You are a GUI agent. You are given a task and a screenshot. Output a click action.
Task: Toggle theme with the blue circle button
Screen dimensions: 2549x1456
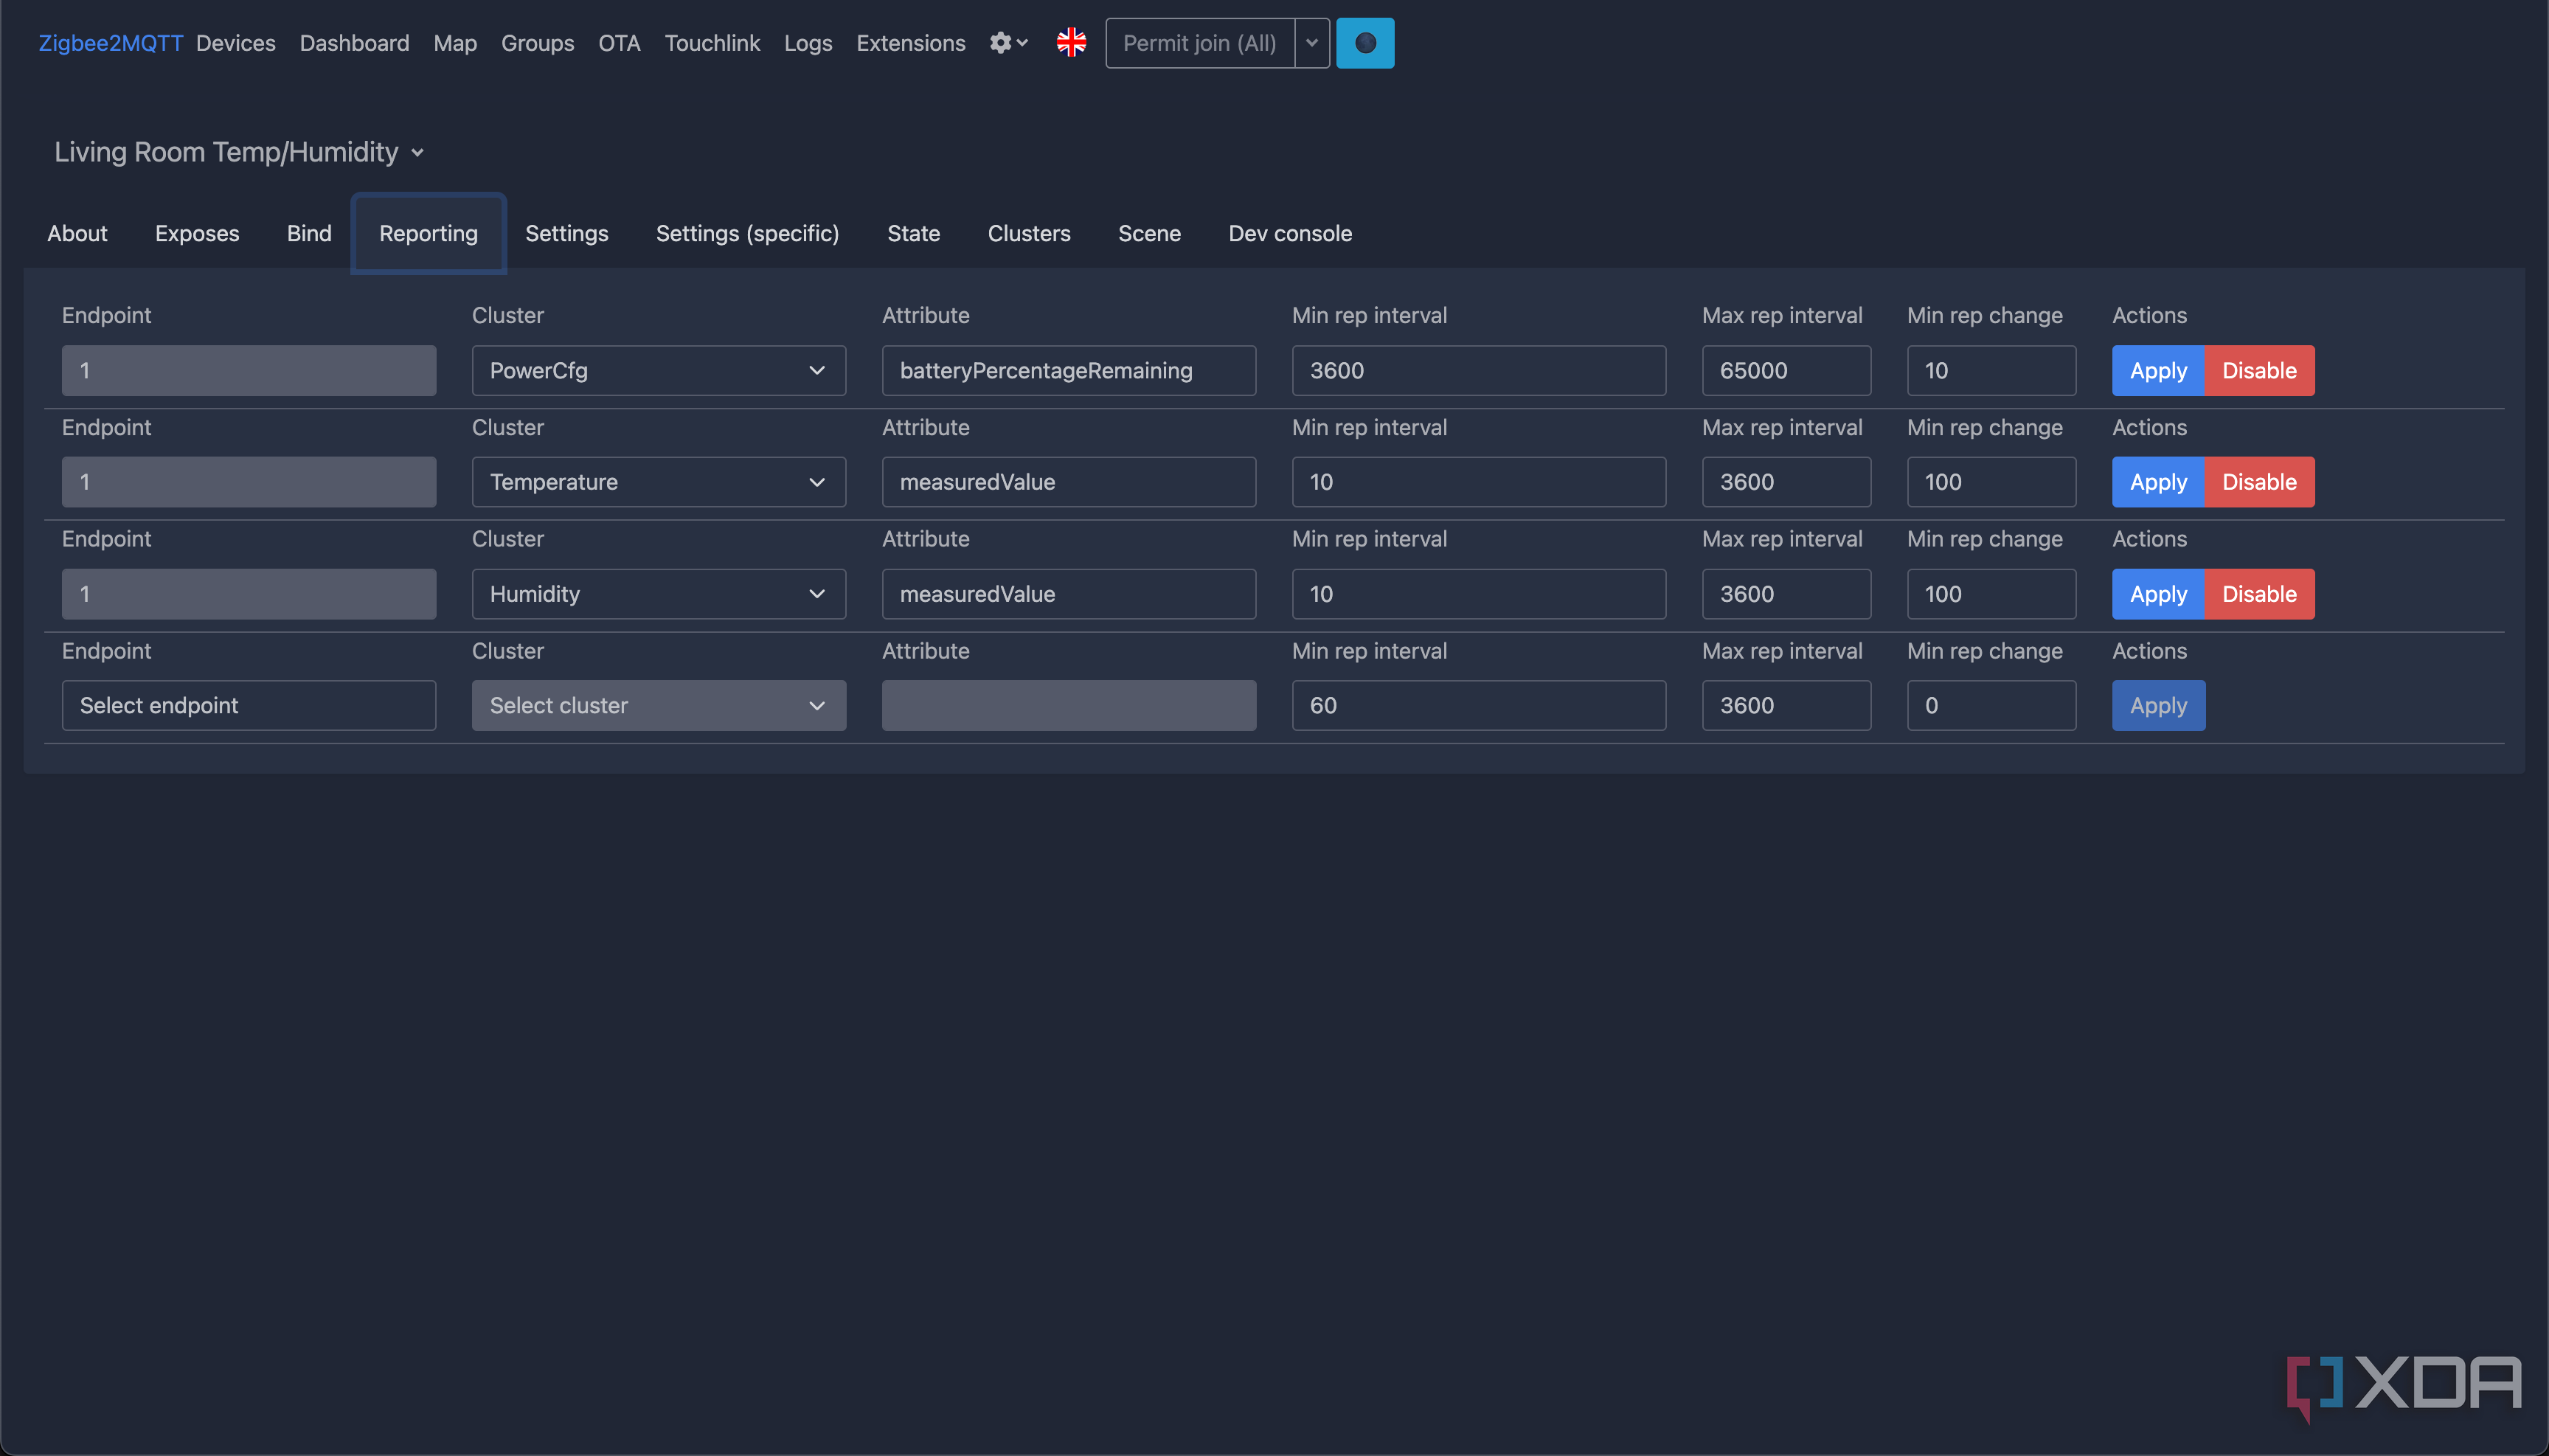[x=1365, y=43]
